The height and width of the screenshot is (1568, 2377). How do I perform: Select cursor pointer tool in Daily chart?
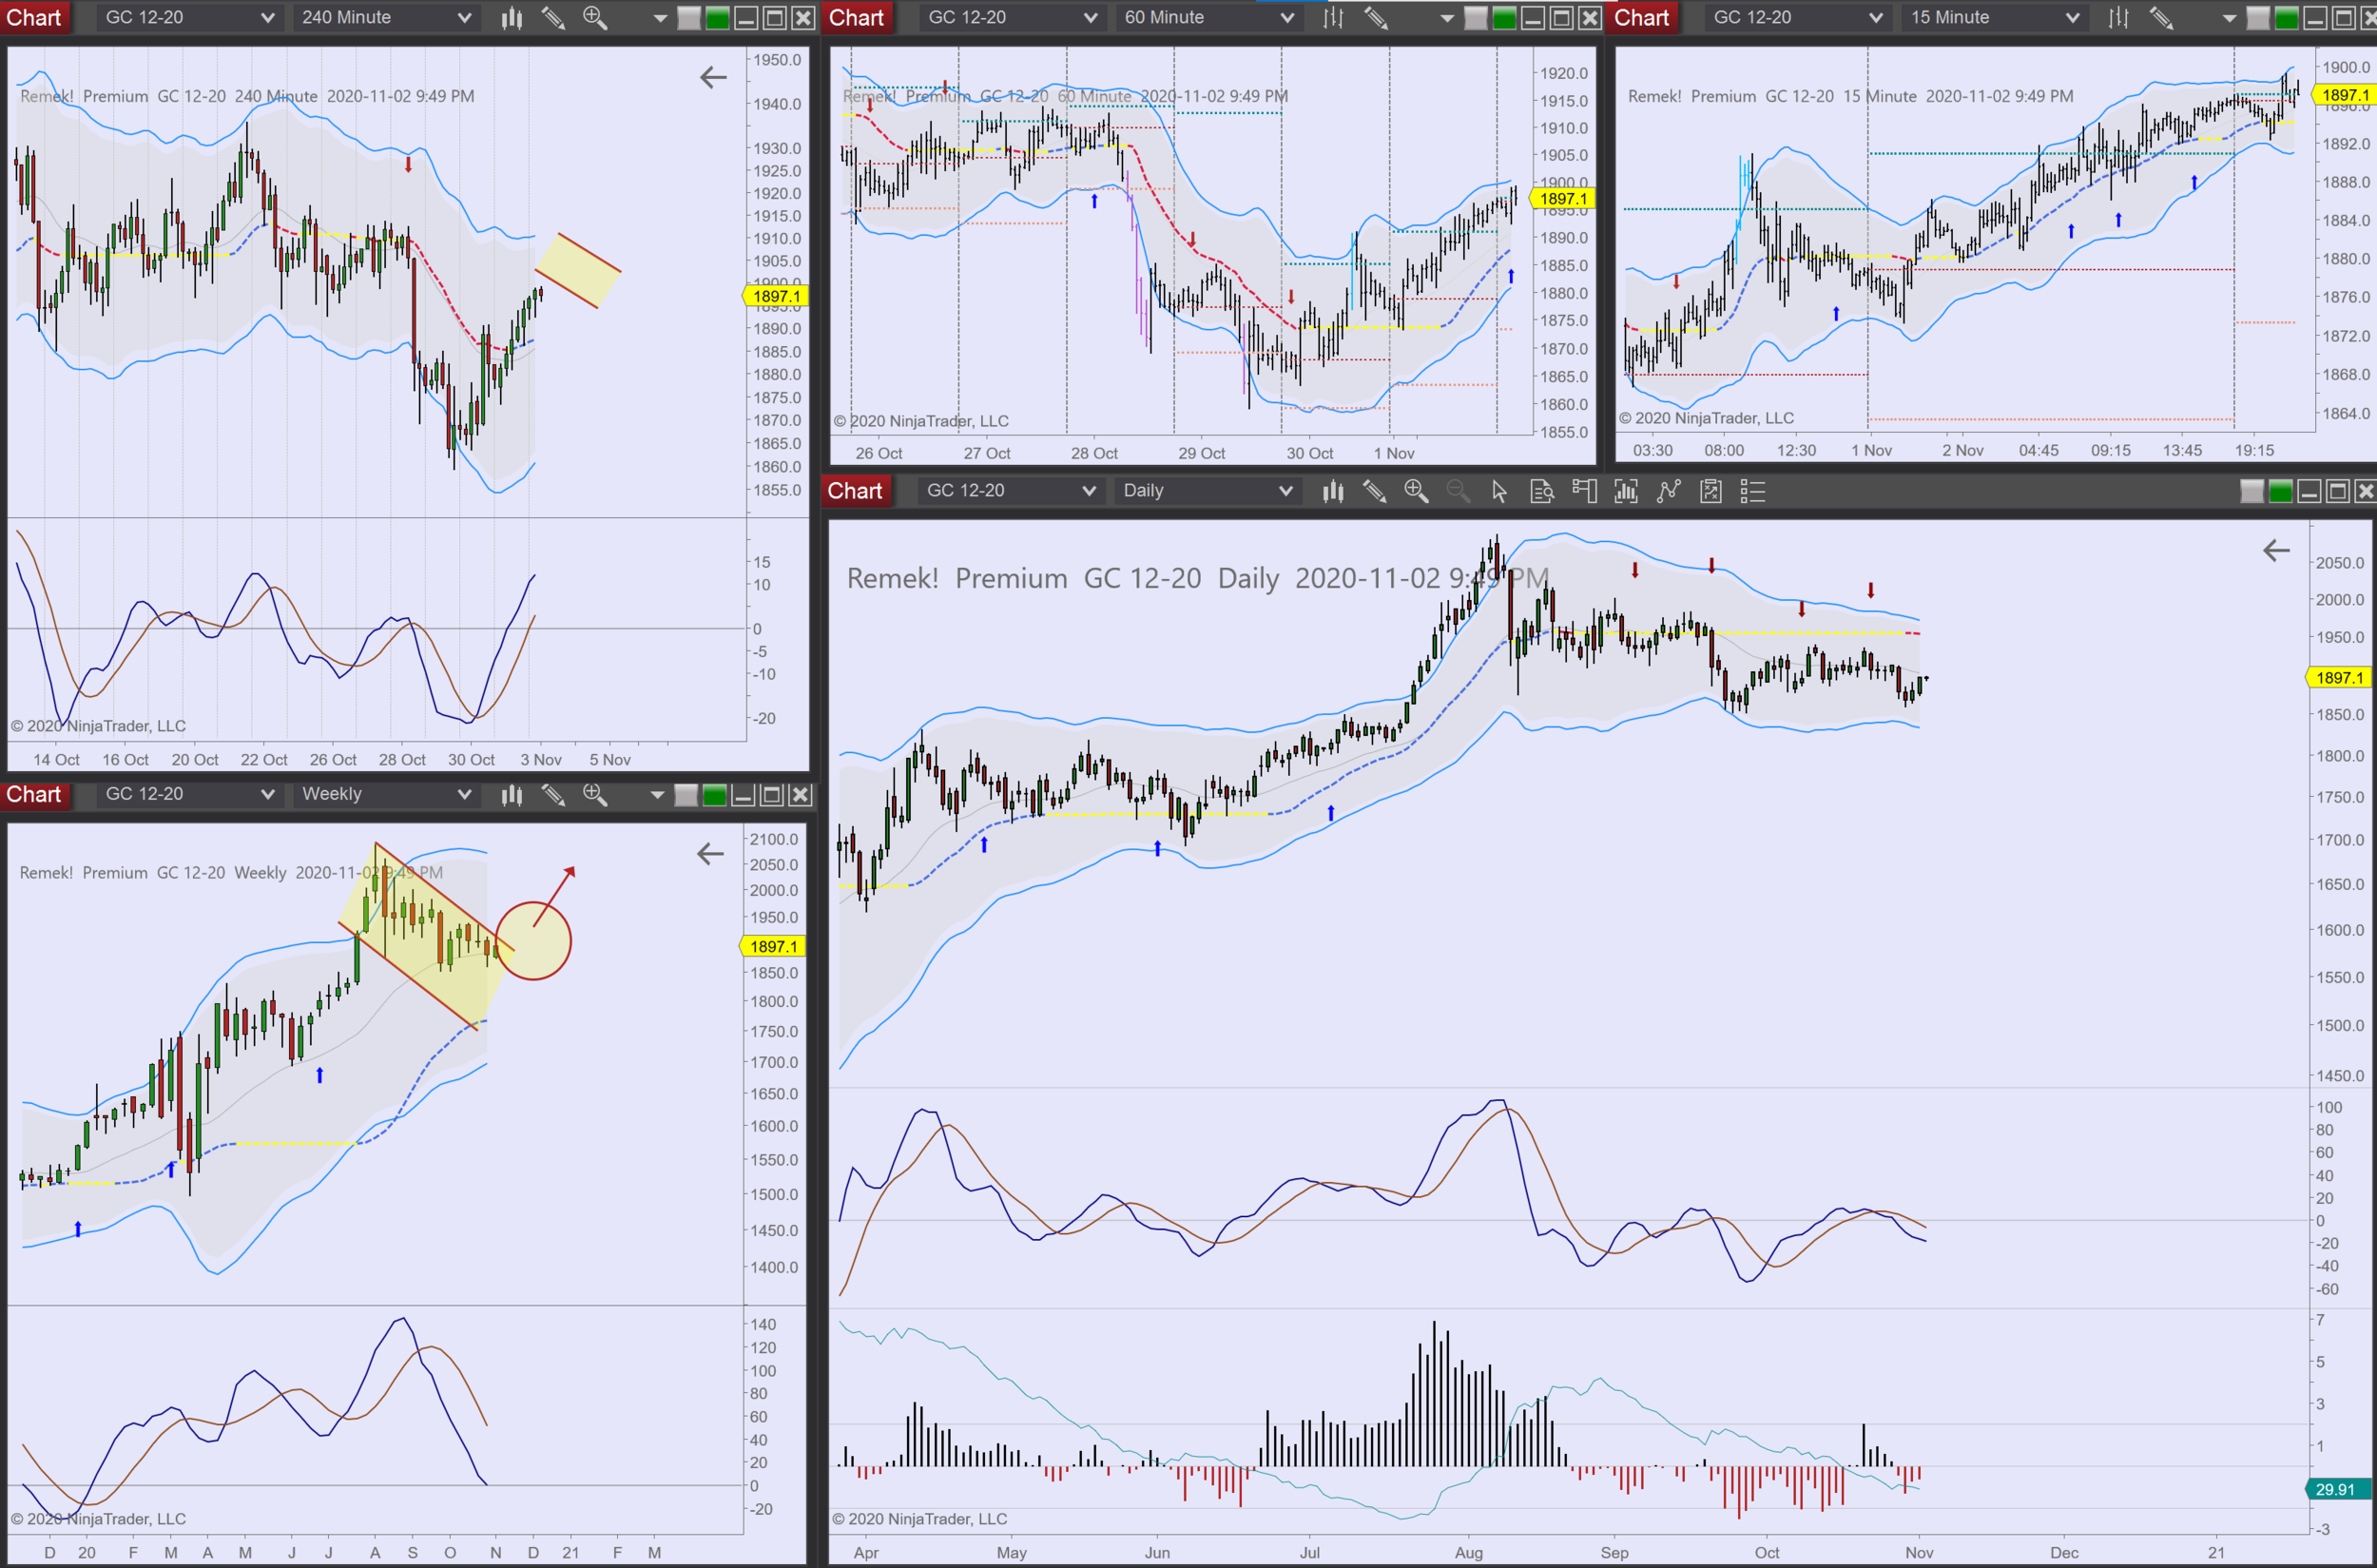(1498, 491)
